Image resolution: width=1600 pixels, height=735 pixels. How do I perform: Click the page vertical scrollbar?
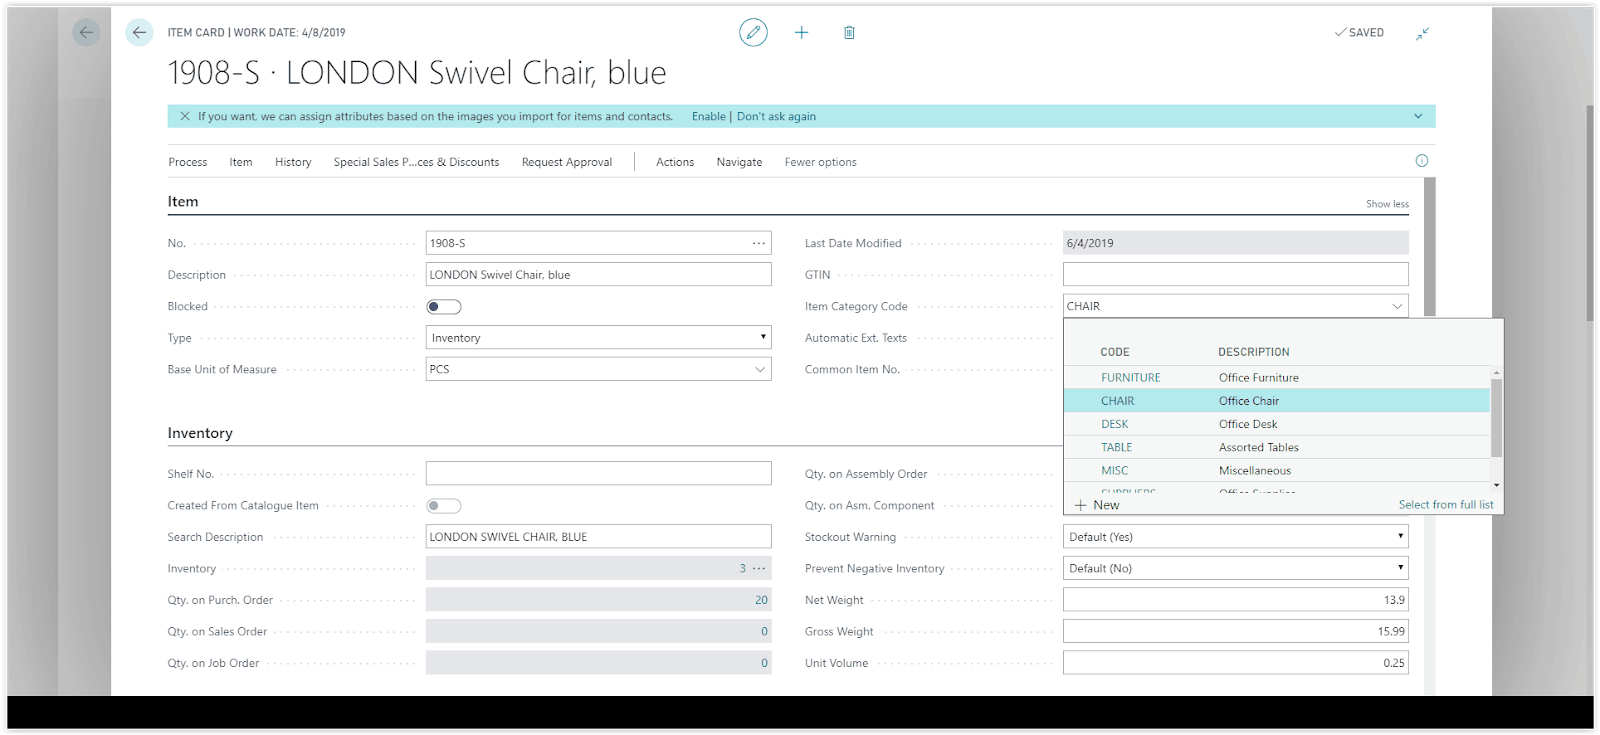pos(1590,213)
